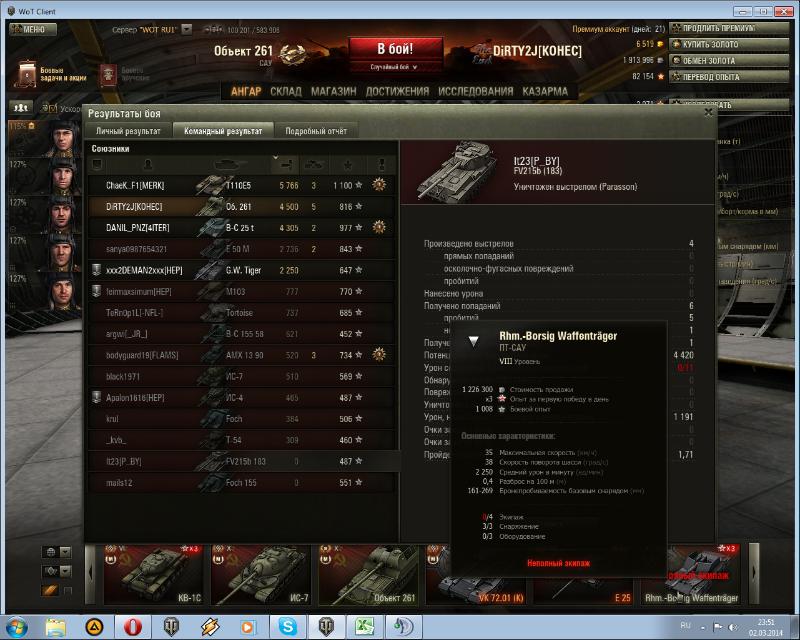Select the КВ-1С tank in carousel
Viewport: 800px width, 640px height.
(x=153, y=574)
